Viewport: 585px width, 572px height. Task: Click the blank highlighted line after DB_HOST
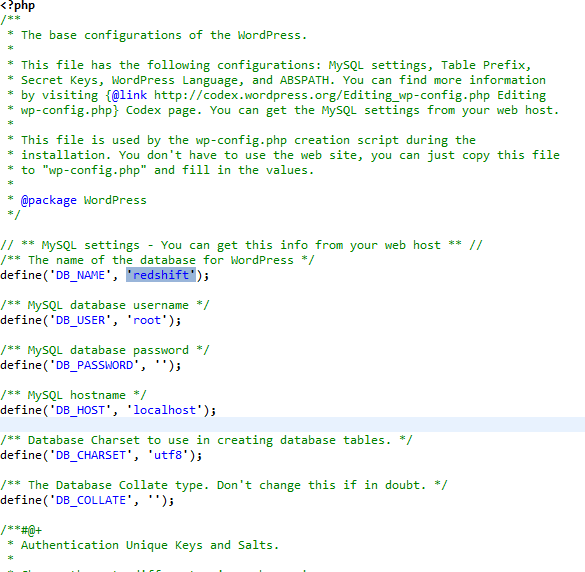[292, 425]
